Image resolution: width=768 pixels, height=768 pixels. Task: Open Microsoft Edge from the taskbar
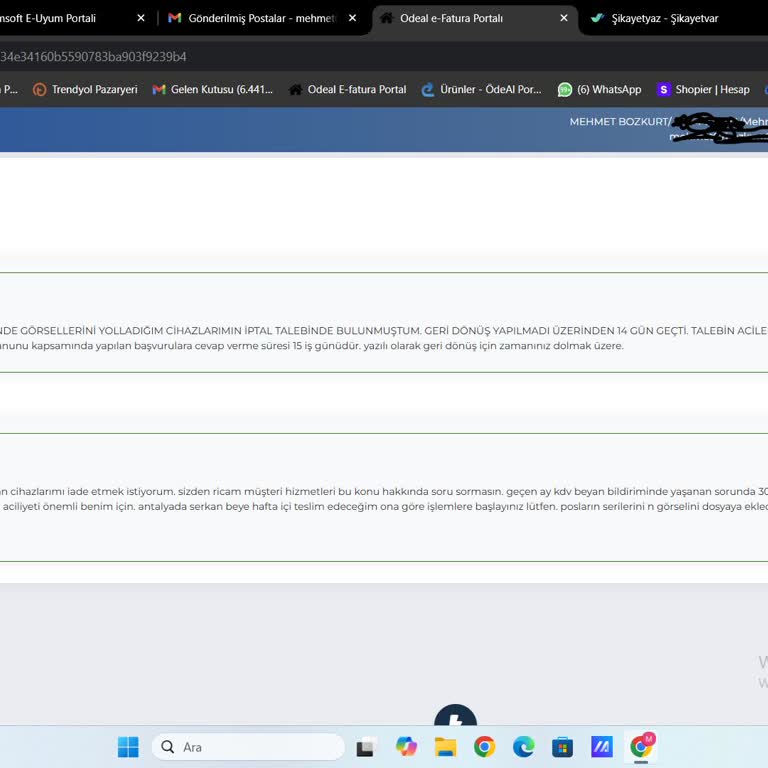click(x=523, y=747)
